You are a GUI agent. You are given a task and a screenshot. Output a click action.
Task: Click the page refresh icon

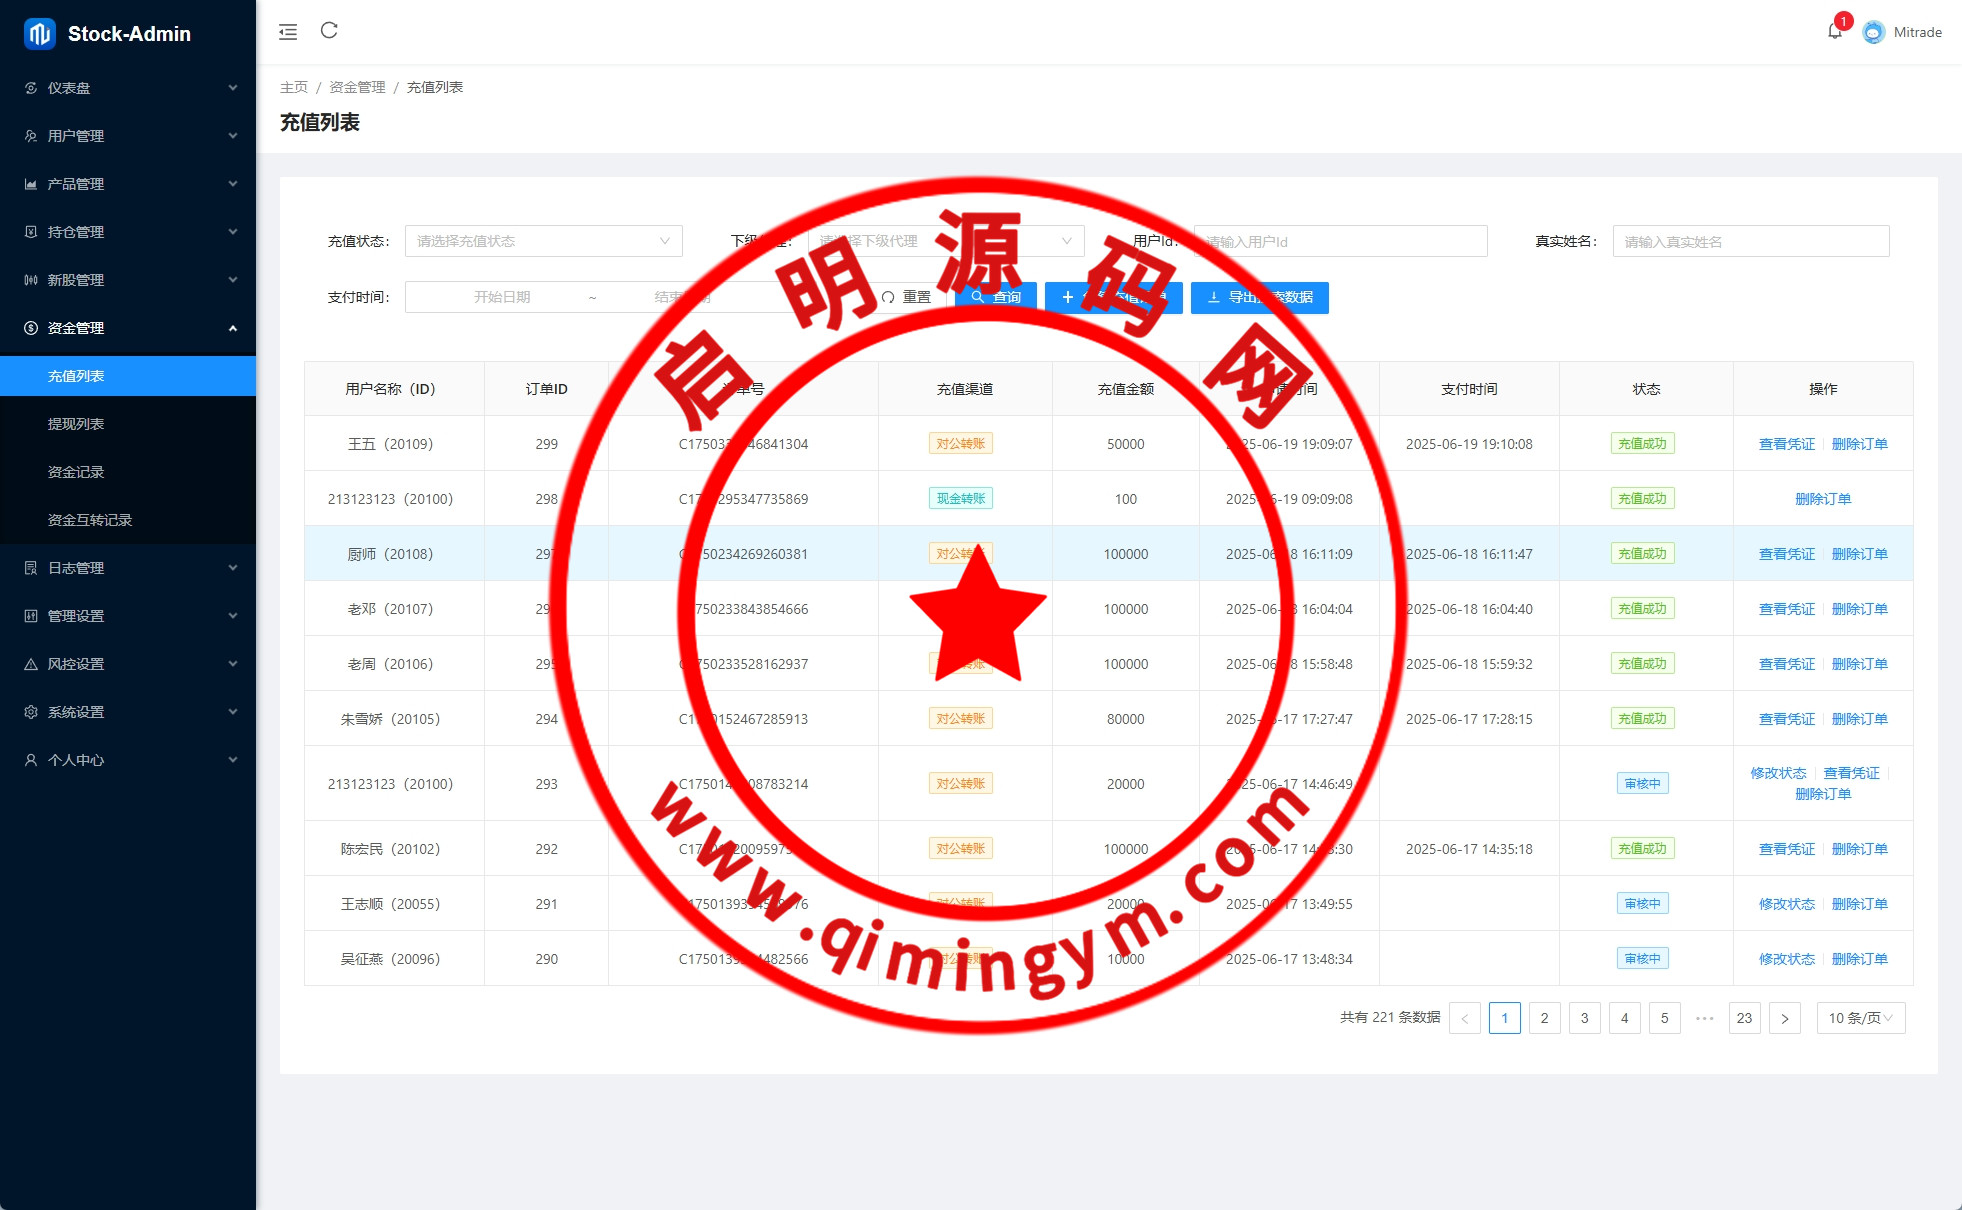(x=329, y=31)
